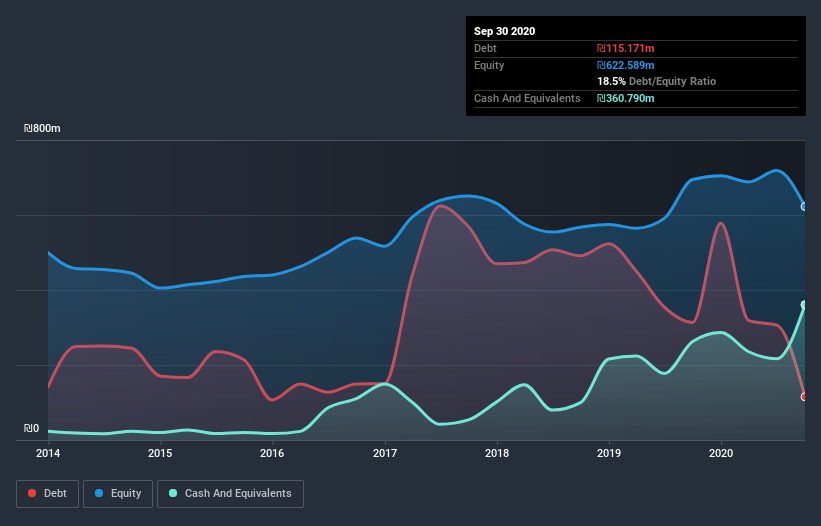Click the 2018 x-axis label
This screenshot has height=526, width=821.
[x=497, y=453]
